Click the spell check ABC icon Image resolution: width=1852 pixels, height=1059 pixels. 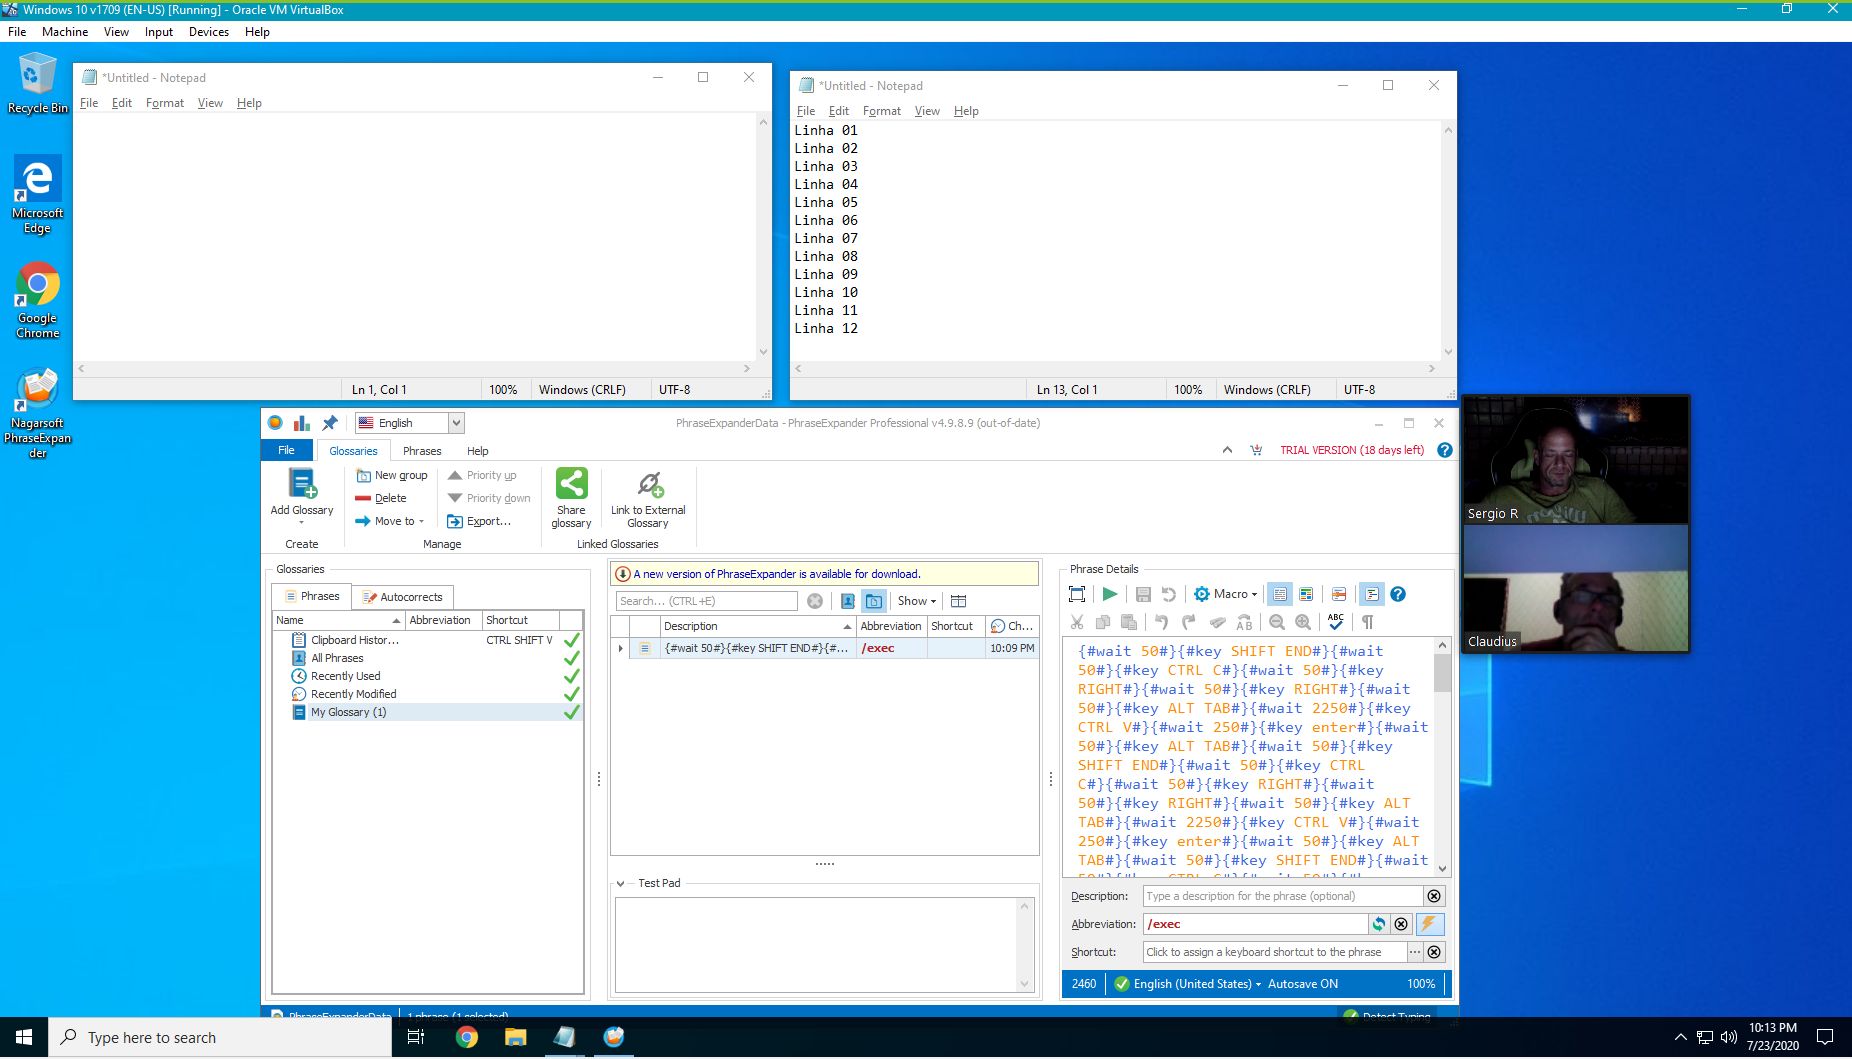[x=1336, y=622]
